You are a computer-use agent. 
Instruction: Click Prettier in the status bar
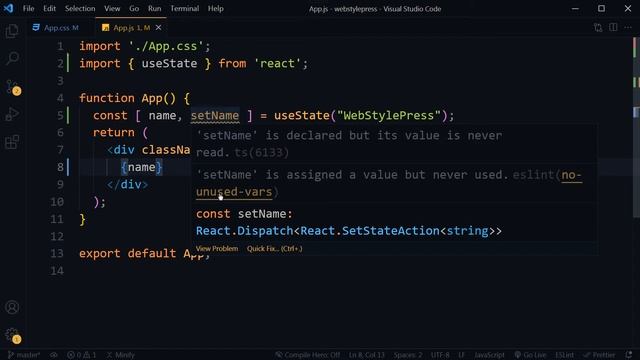click(x=599, y=355)
